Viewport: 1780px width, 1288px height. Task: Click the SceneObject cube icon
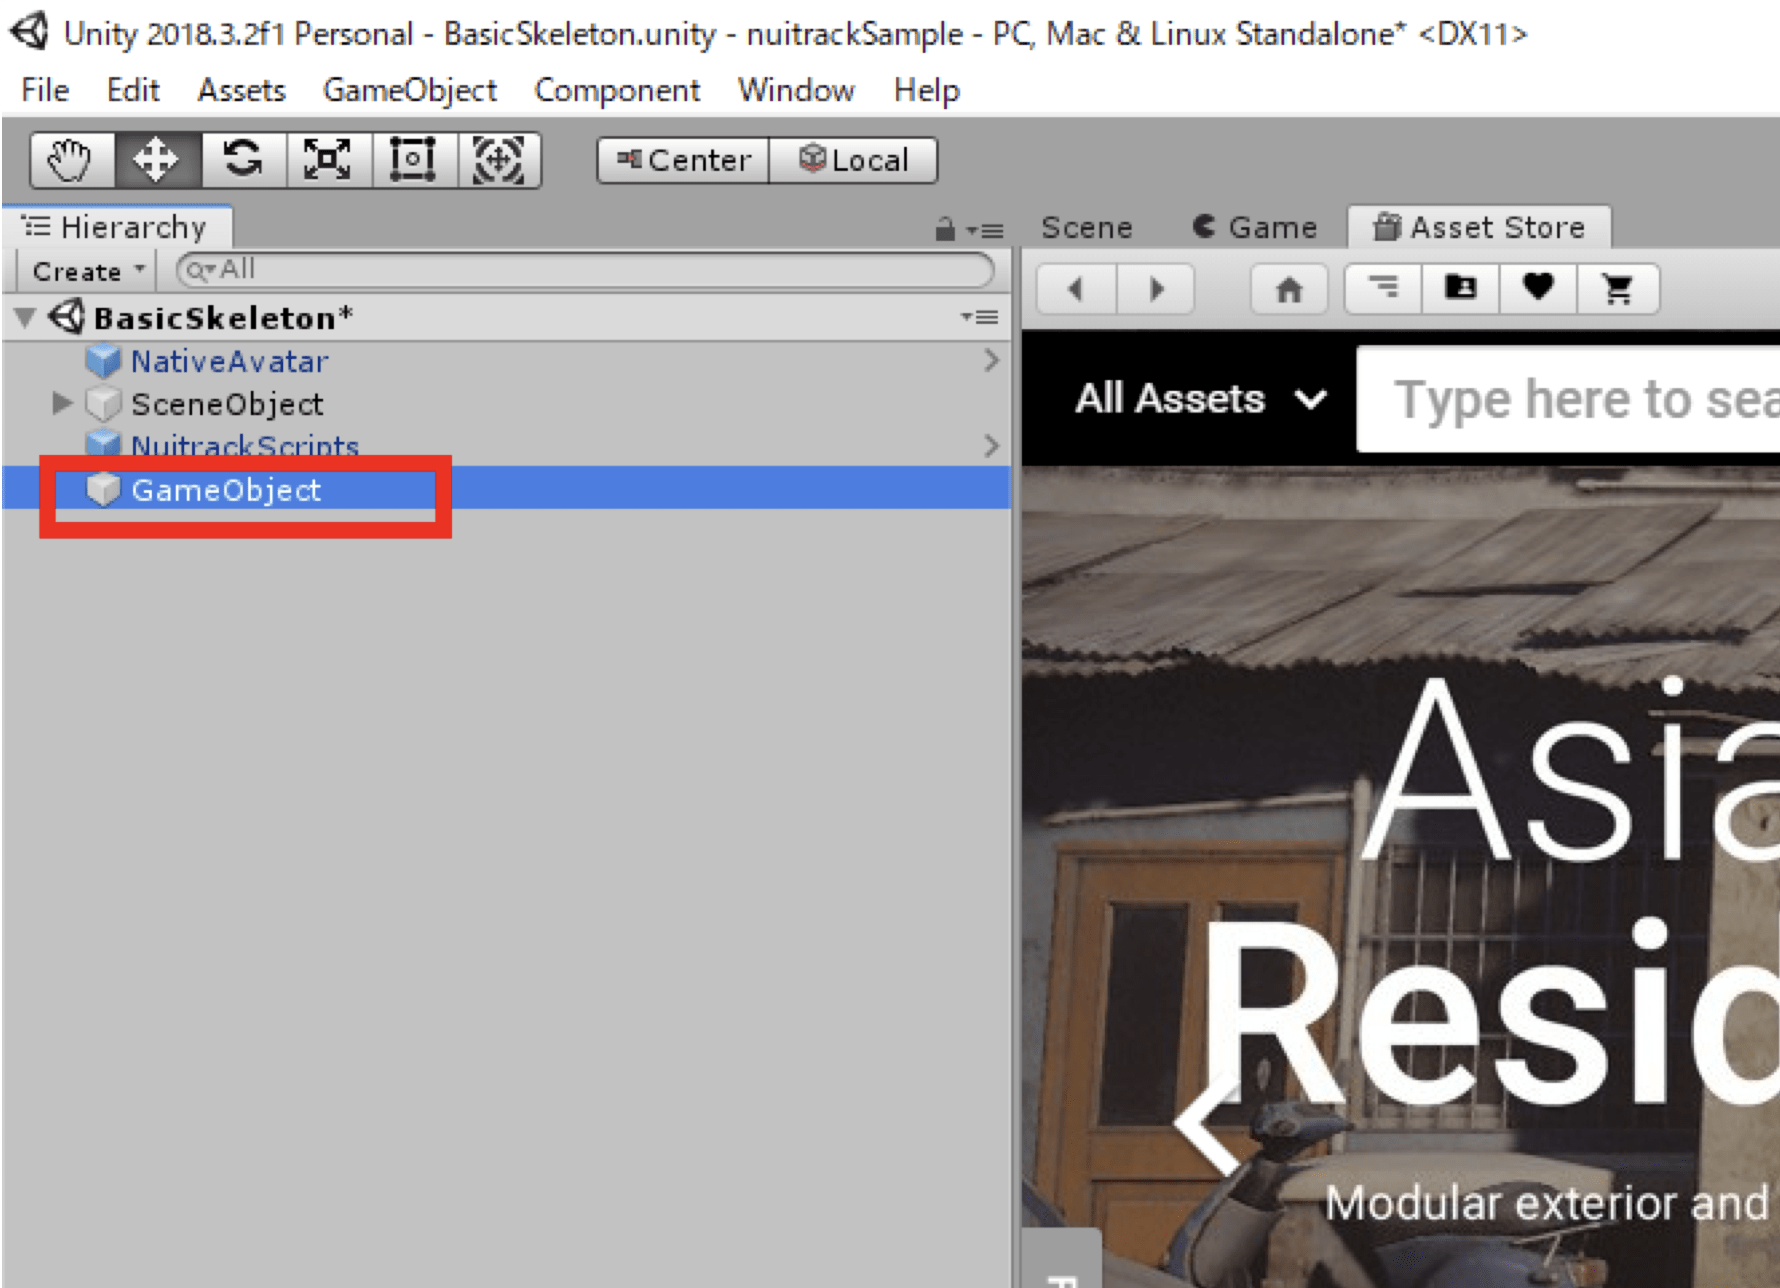pyautogui.click(x=102, y=404)
